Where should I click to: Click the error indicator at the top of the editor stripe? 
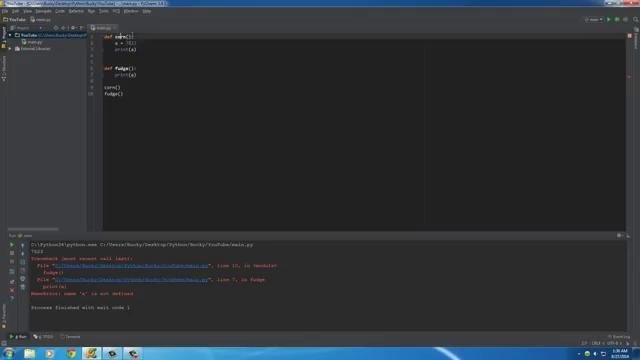click(x=629, y=36)
